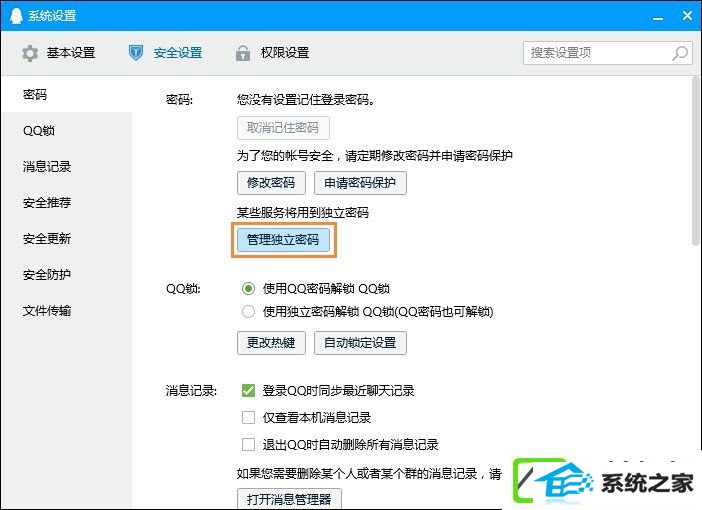Click the gear icon for 基本设置
This screenshot has height=510, width=702.
pos(30,53)
